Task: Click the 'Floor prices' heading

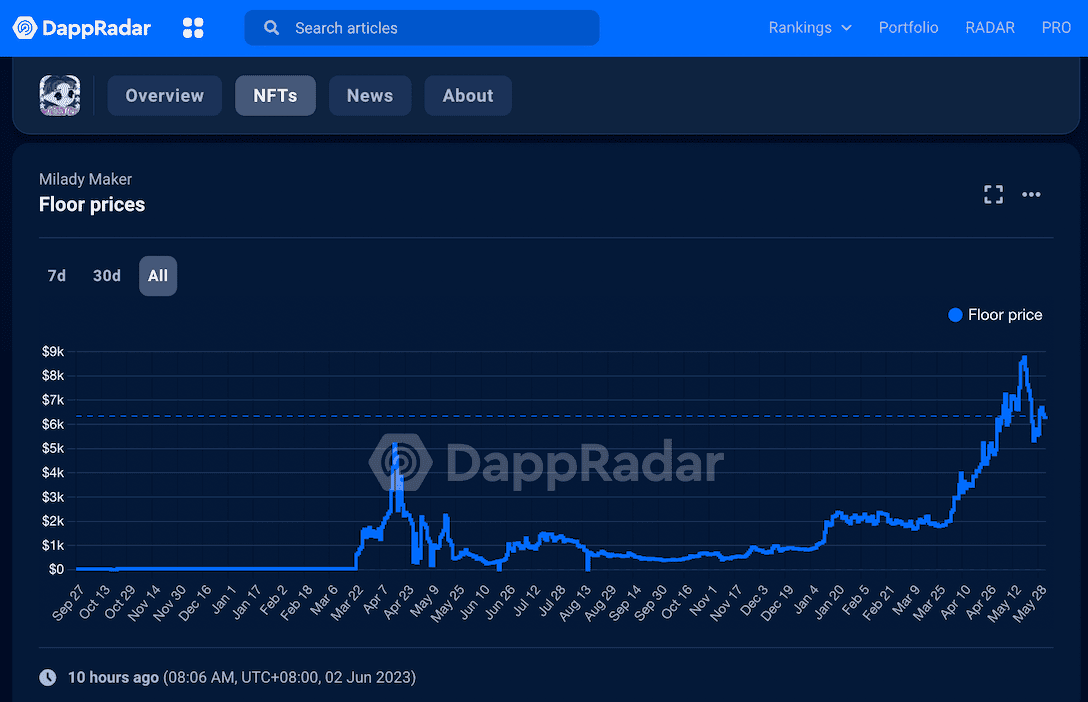Action: click(92, 205)
